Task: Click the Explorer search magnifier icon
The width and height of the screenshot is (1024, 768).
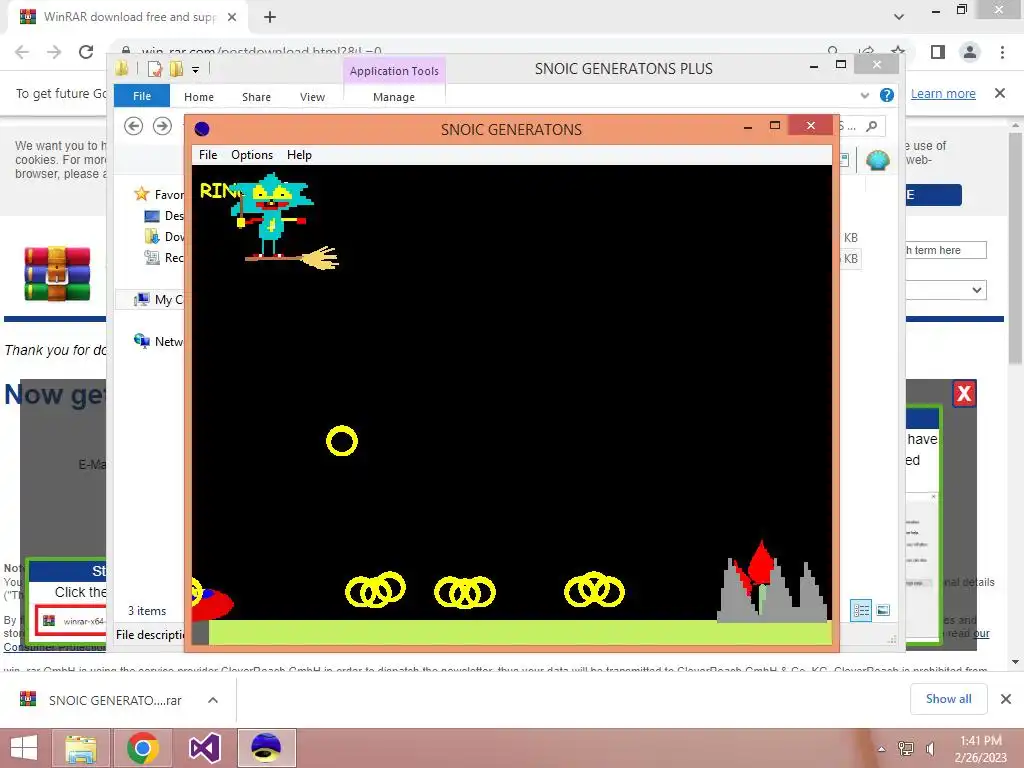Action: click(x=871, y=126)
